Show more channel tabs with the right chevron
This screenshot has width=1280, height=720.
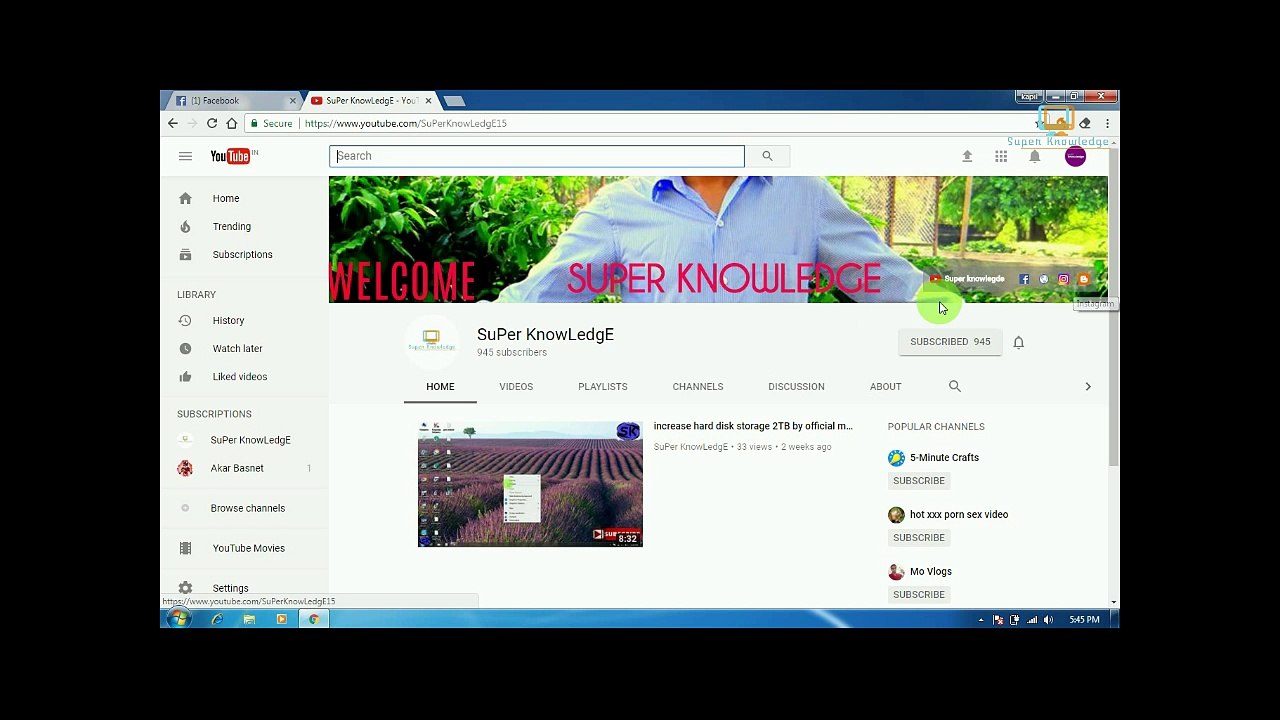[x=1088, y=386]
